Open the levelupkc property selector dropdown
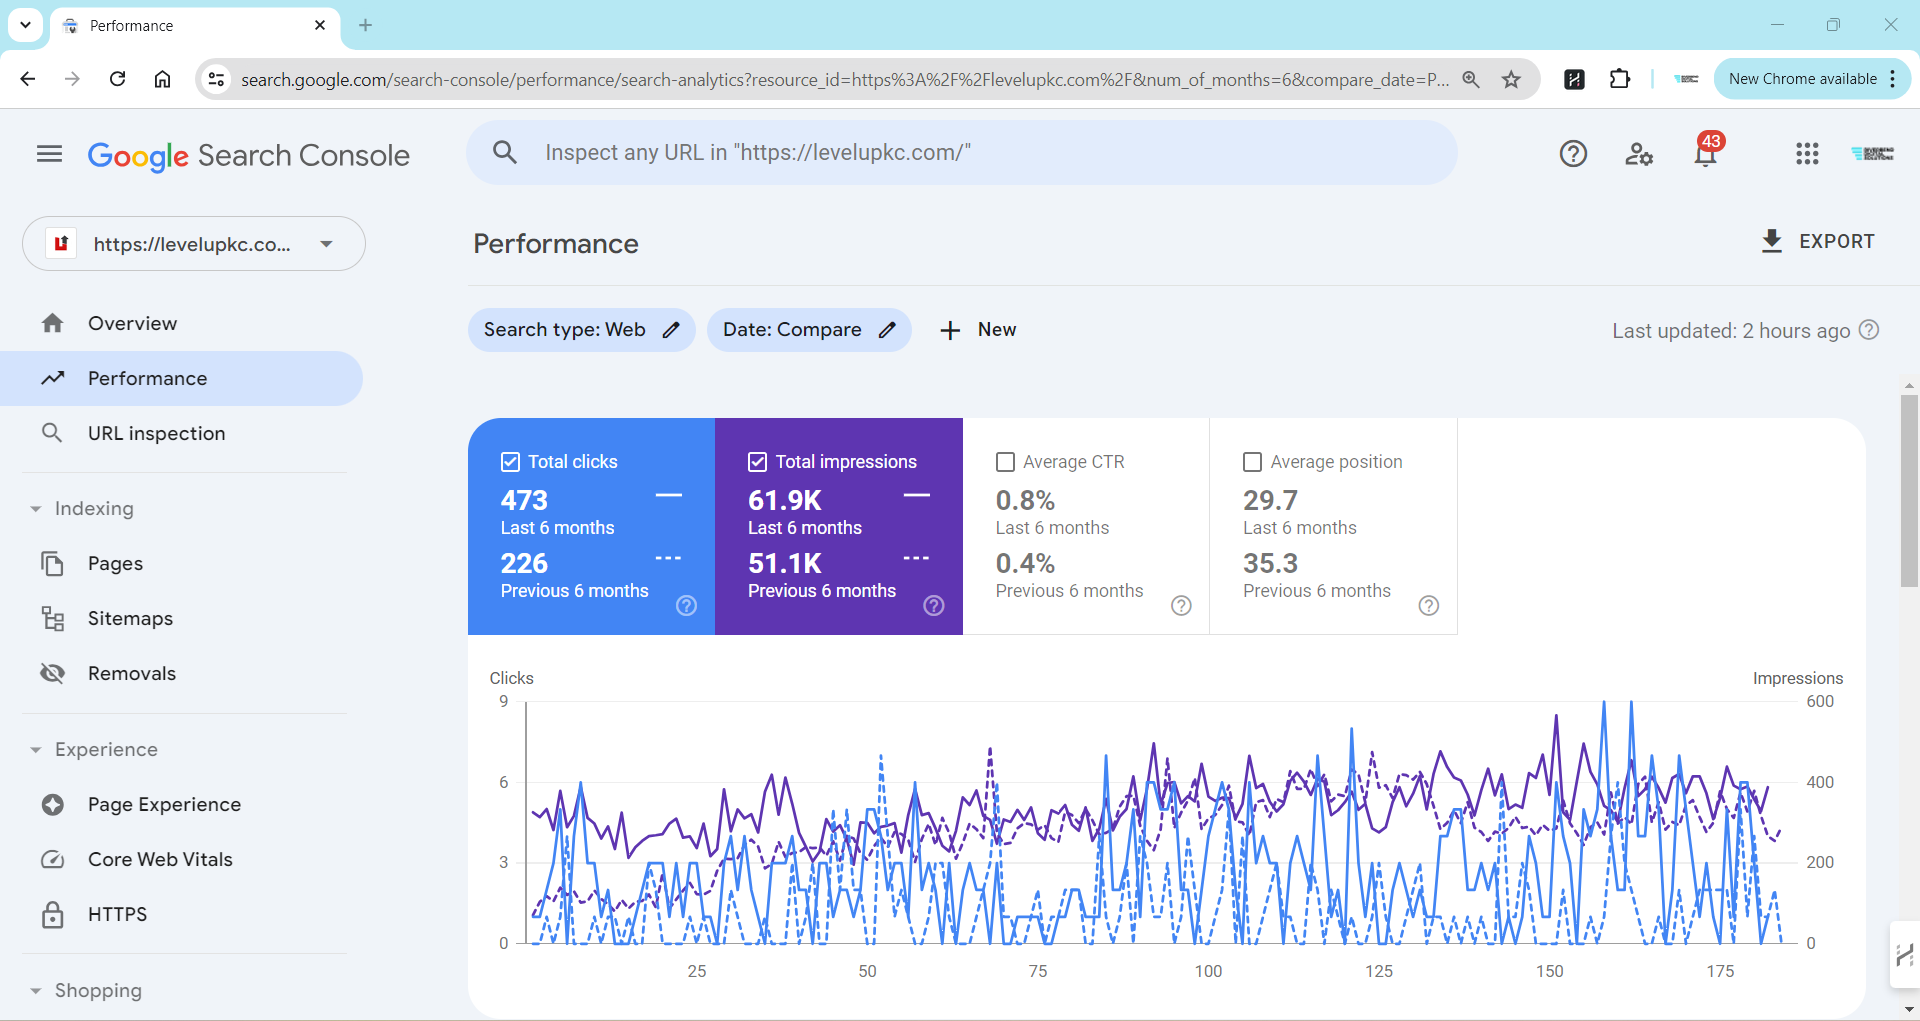This screenshot has height=1021, width=1920. 194,244
